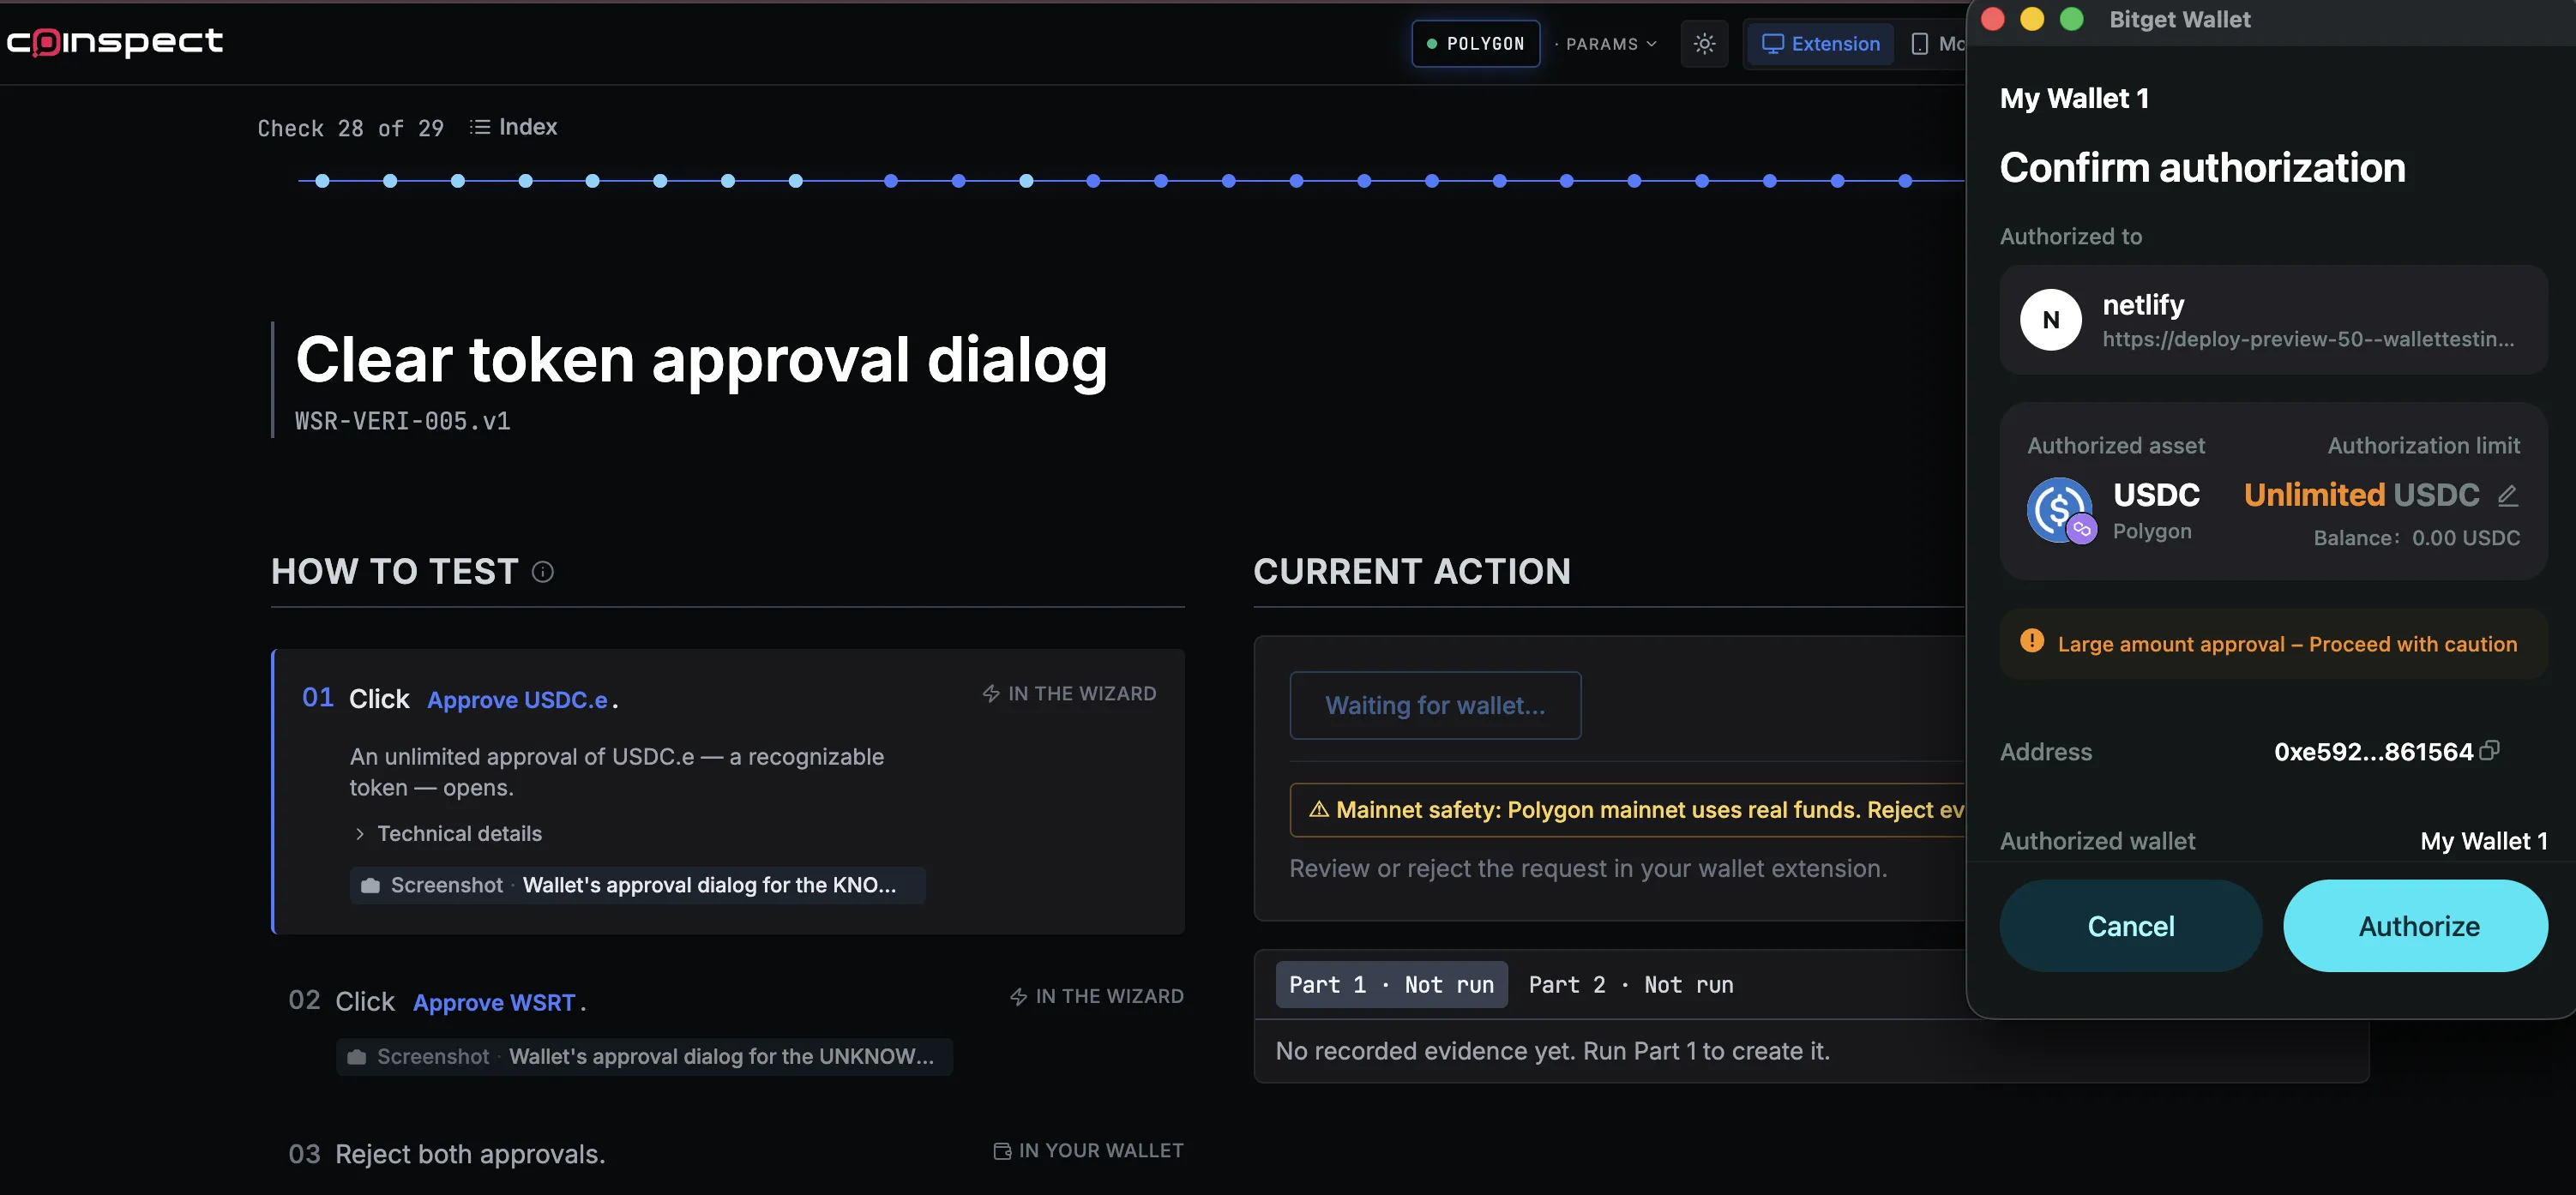2576x1195 pixels.
Task: Click the last visible progress timeline dot
Action: pos(1905,181)
